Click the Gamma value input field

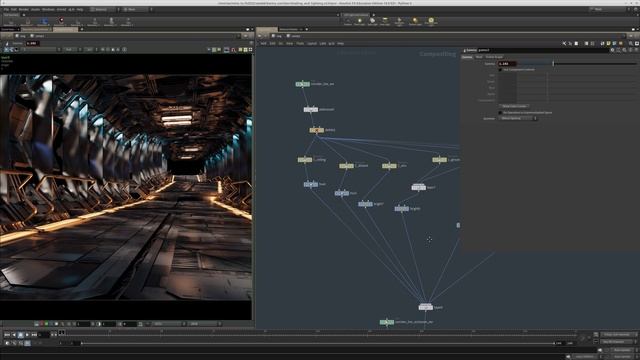click(x=507, y=64)
